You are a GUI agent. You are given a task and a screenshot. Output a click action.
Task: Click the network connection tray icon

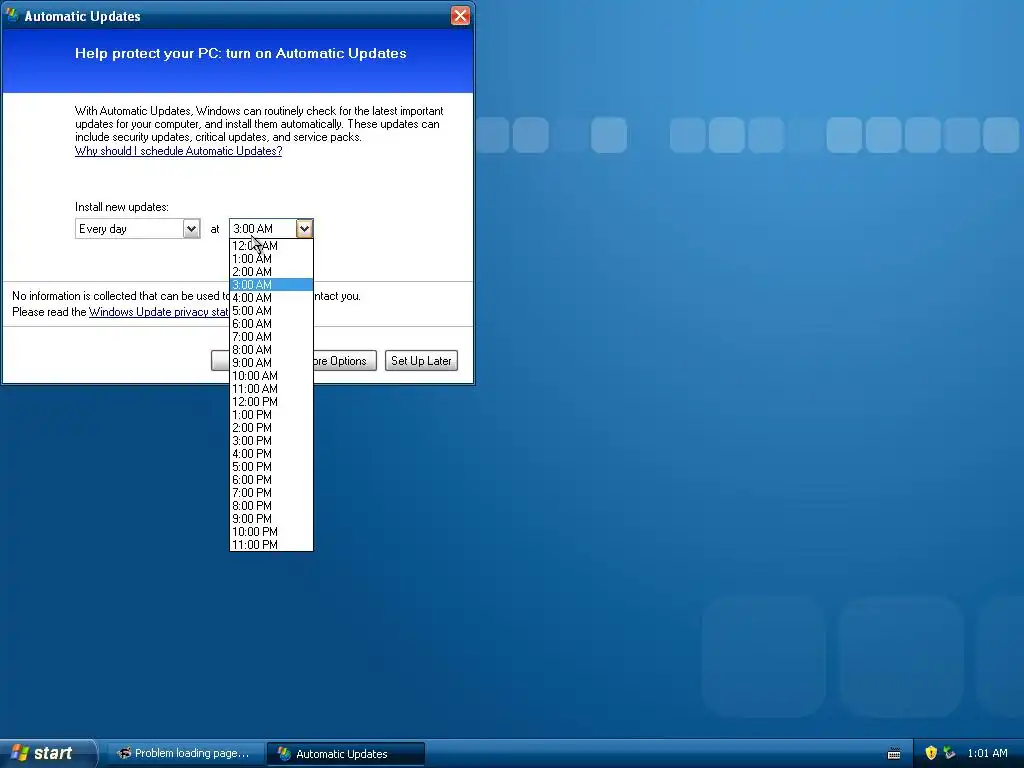pos(949,753)
